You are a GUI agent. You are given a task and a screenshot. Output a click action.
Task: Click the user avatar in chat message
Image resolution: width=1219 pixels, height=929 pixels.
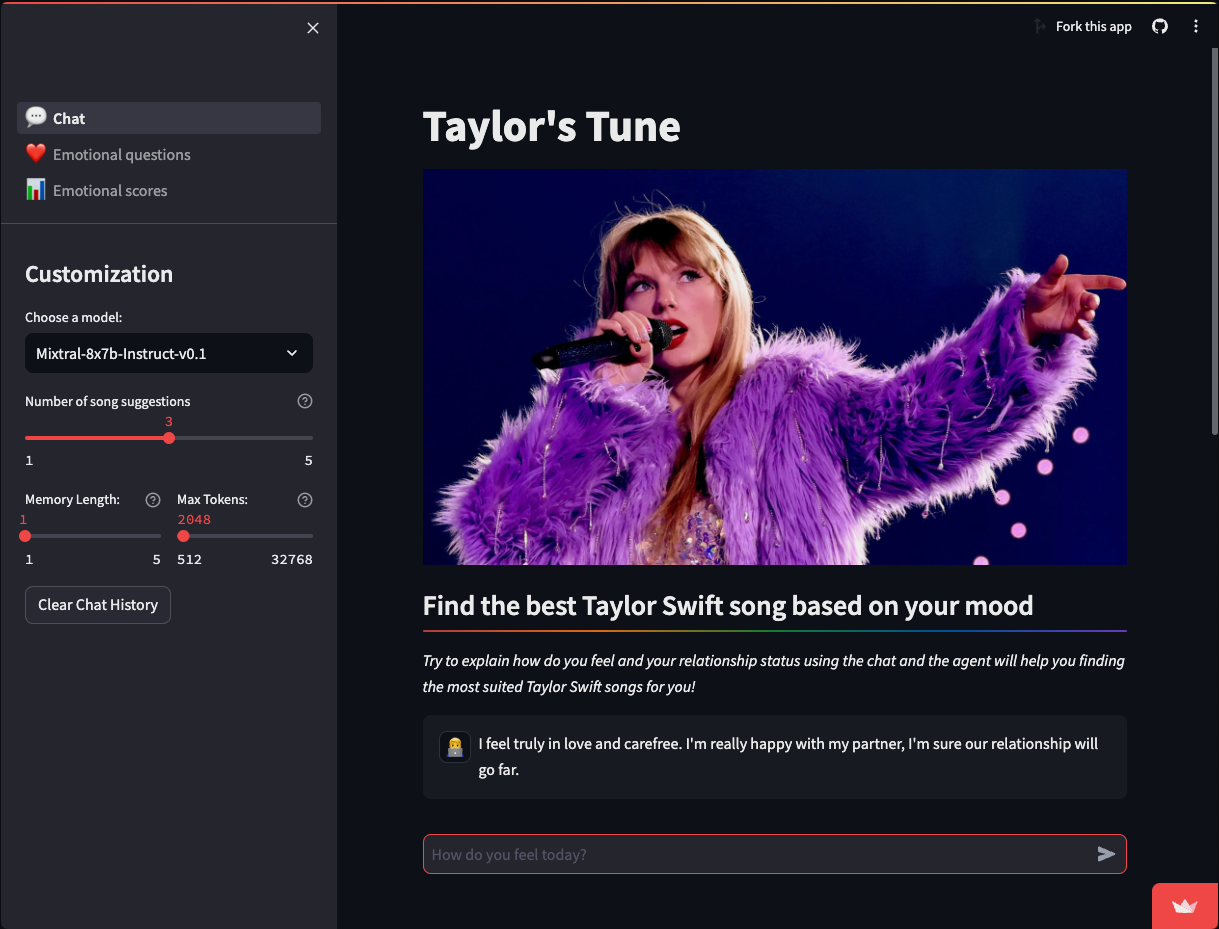point(455,747)
